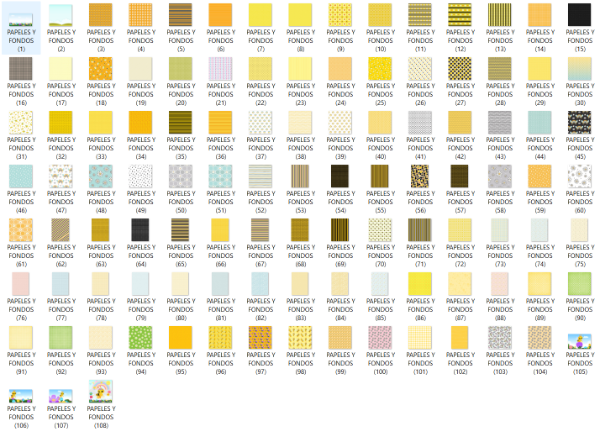
Task: Select PAPELES Y FONDOS (6) orange paper
Action: point(220,15)
